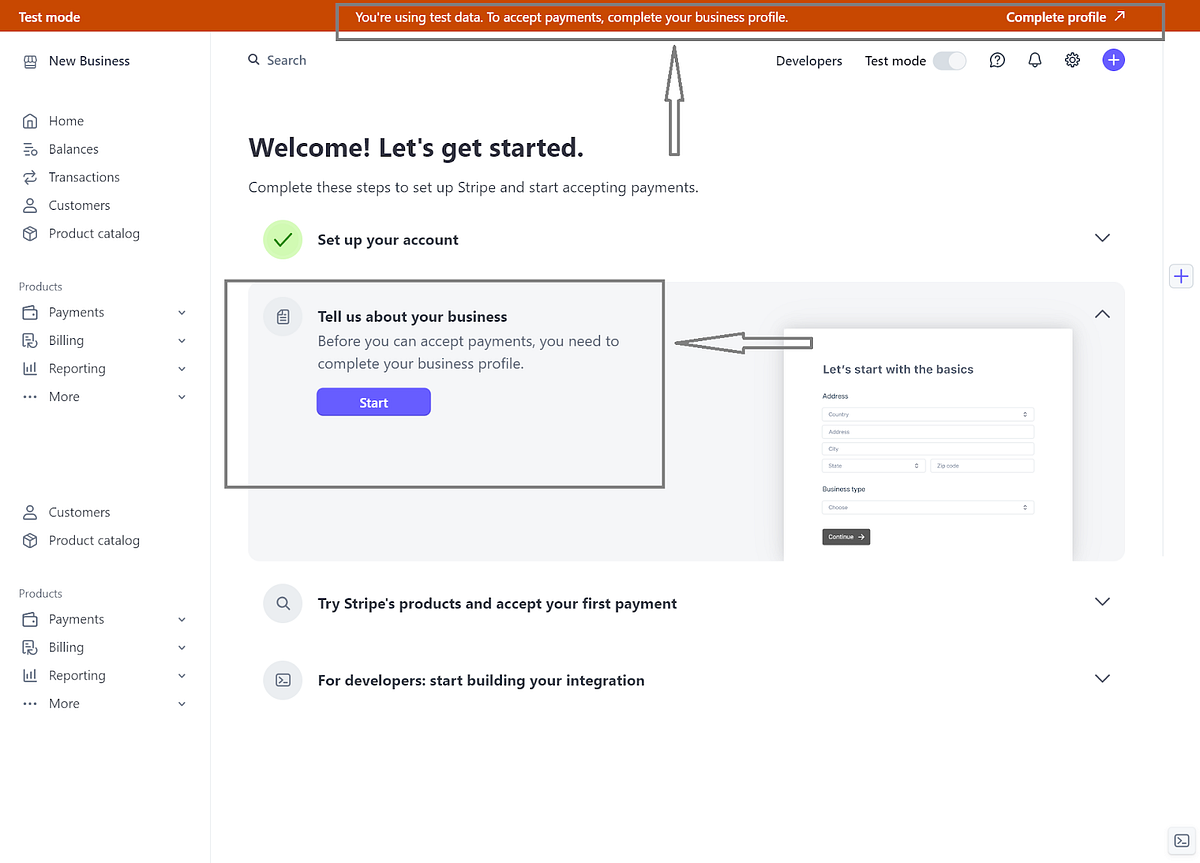Collapse the Tell us about your business section
The width and height of the screenshot is (1200, 863).
(x=1102, y=314)
